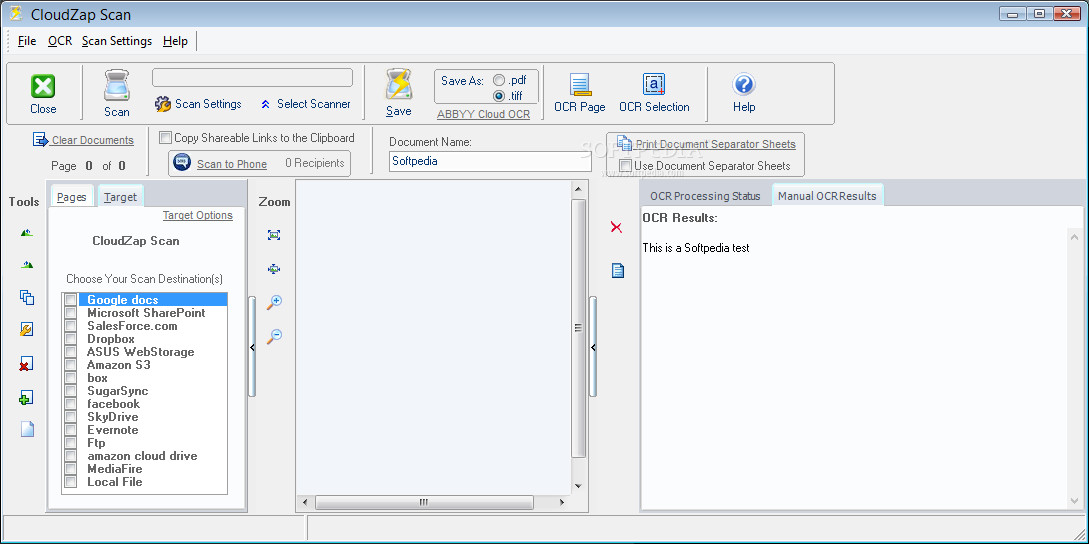Check the Local File destination
The height and width of the screenshot is (544, 1089).
pyautogui.click(x=71, y=481)
